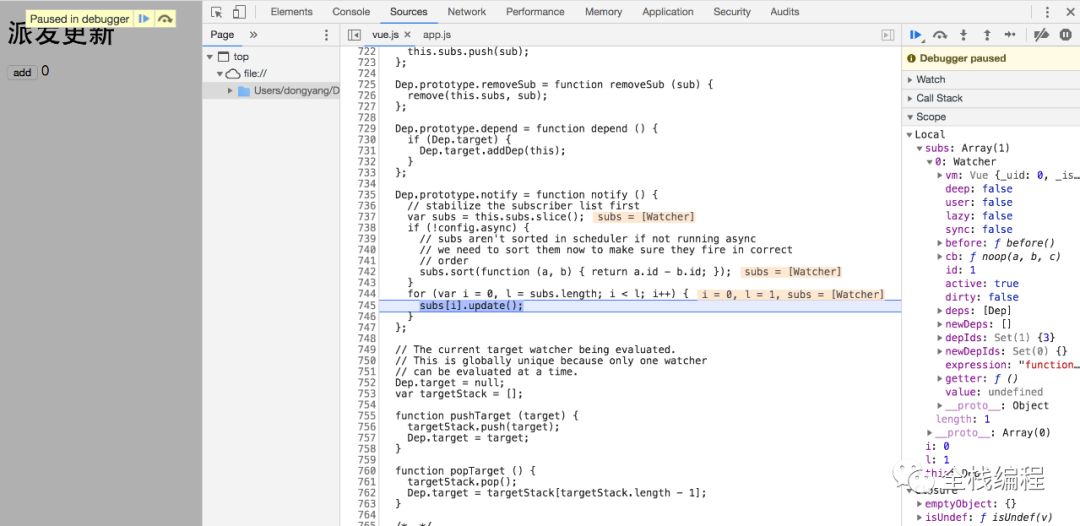The width and height of the screenshot is (1080, 526).
Task: Step over next function call
Action: pyautogui.click(x=940, y=34)
